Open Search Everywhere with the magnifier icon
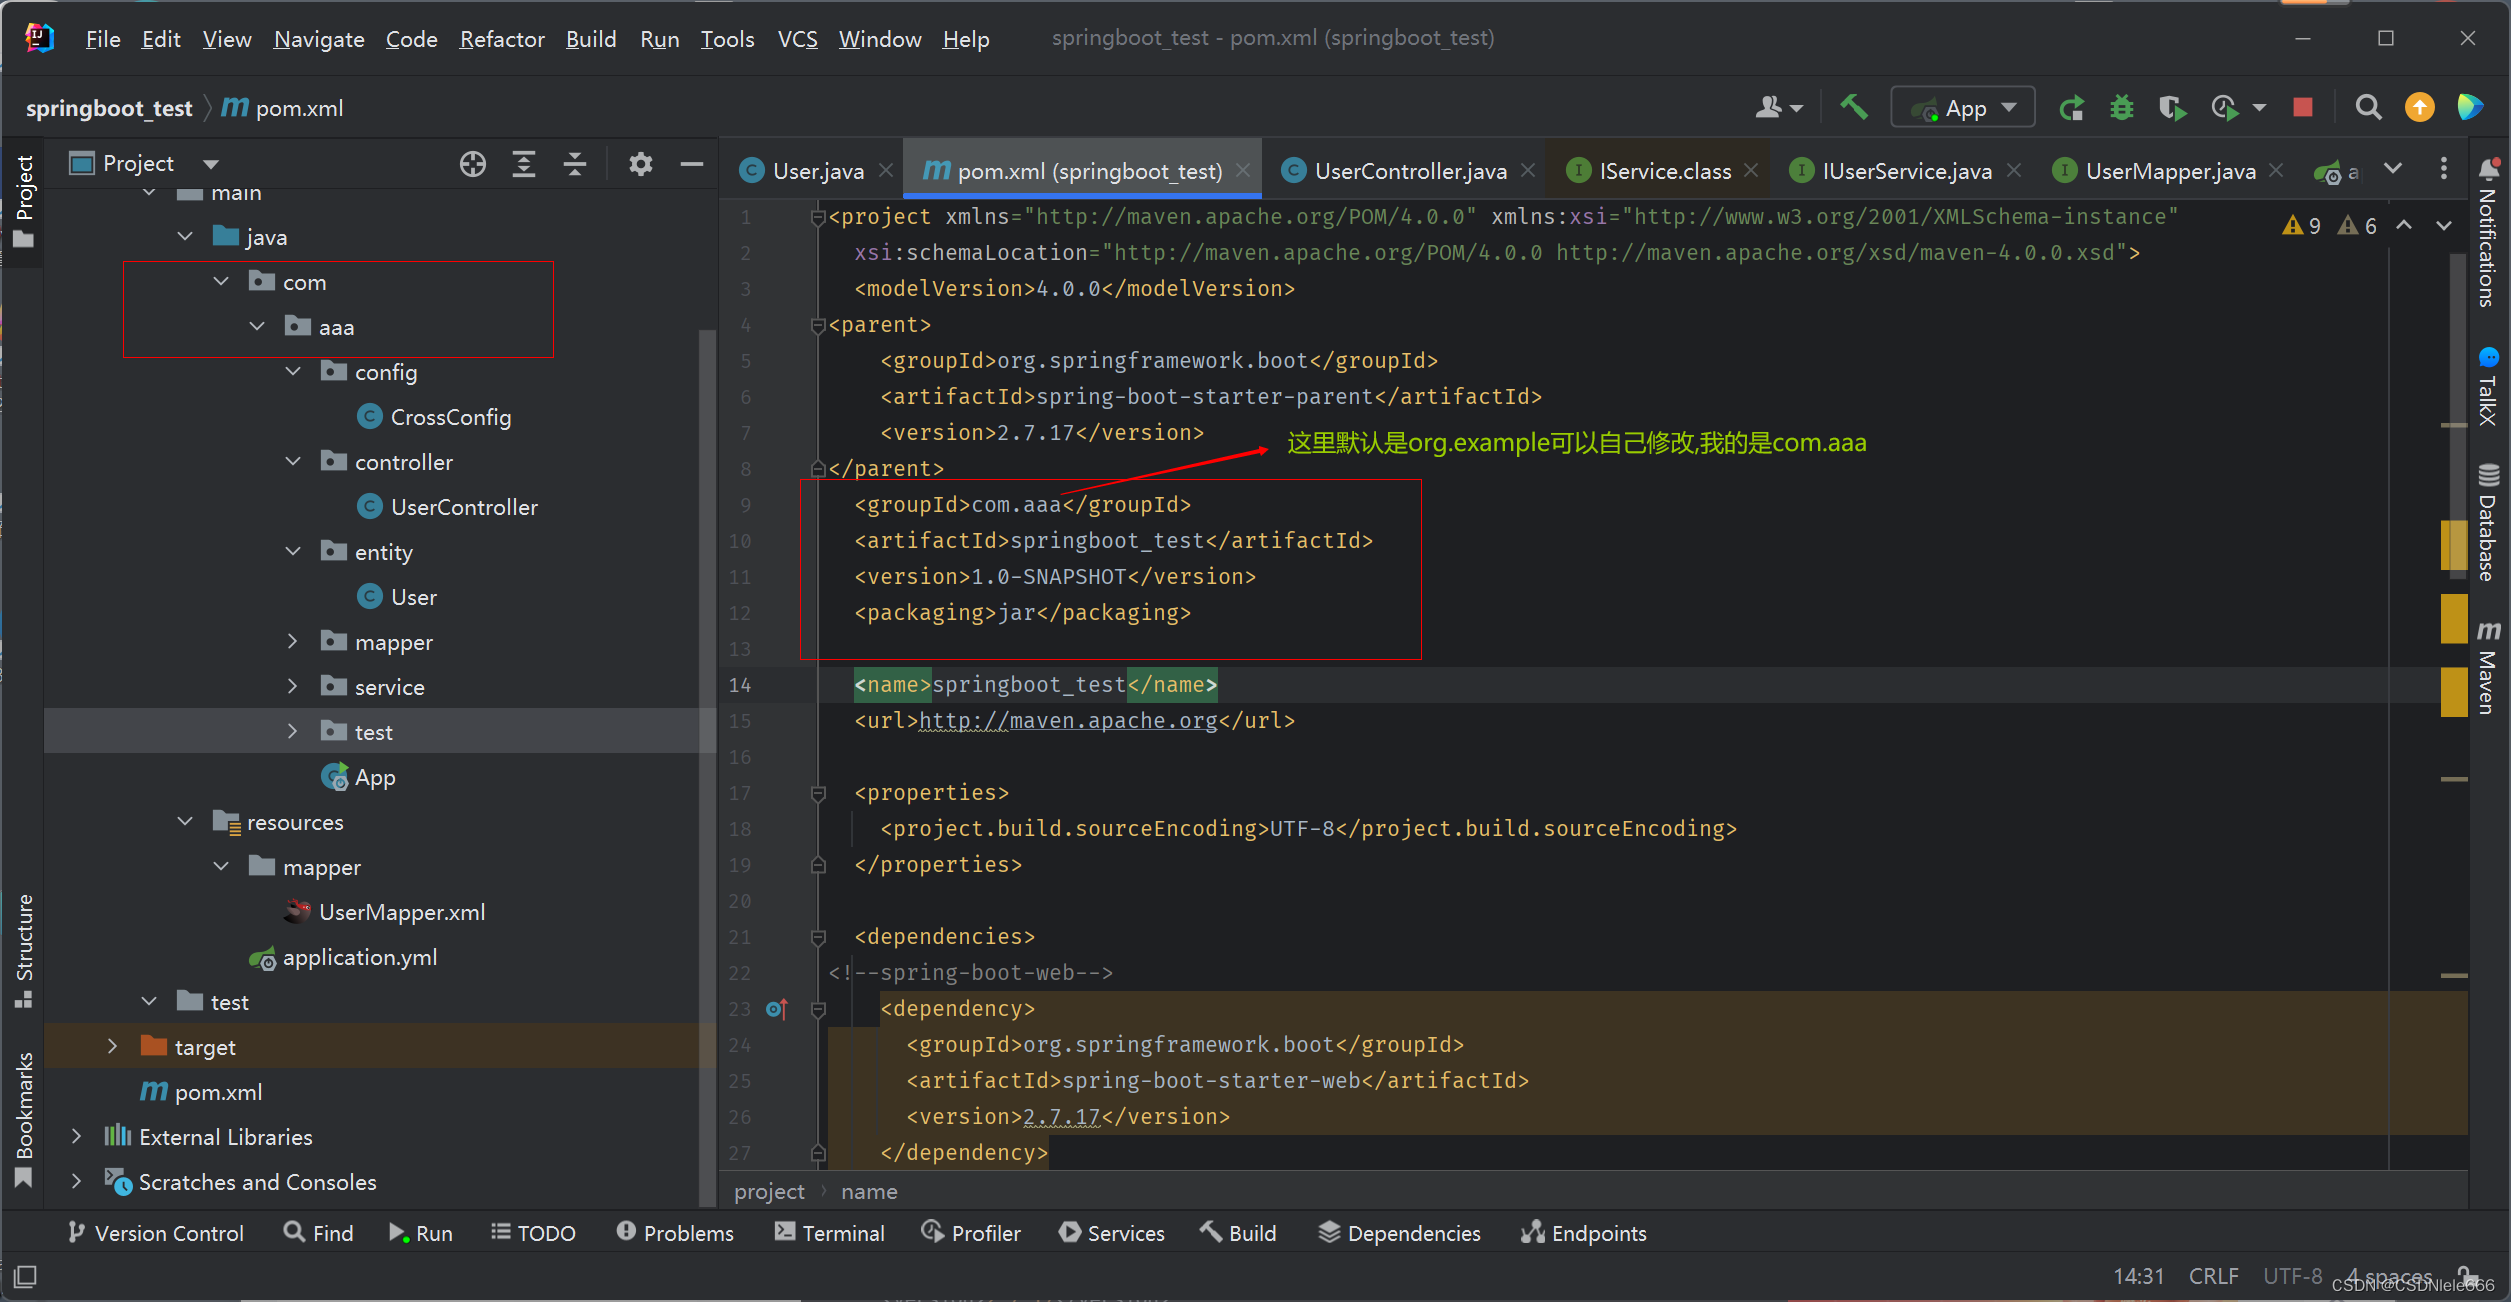 coord(2368,107)
